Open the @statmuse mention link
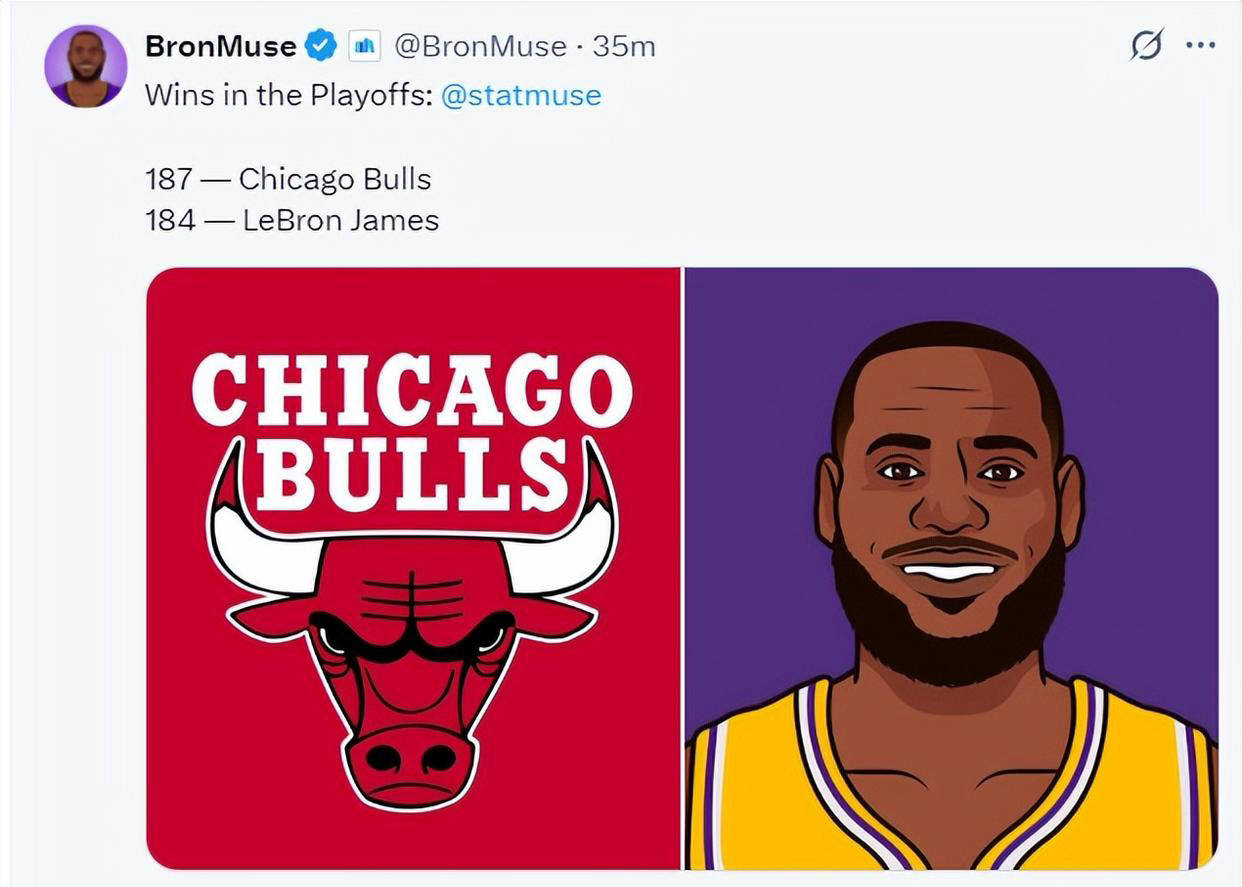Viewport: 1242px width, 887px height. 521,95
